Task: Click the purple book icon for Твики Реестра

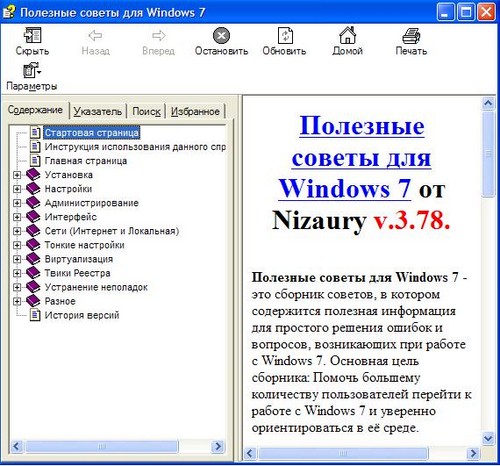Action: pos(33,273)
